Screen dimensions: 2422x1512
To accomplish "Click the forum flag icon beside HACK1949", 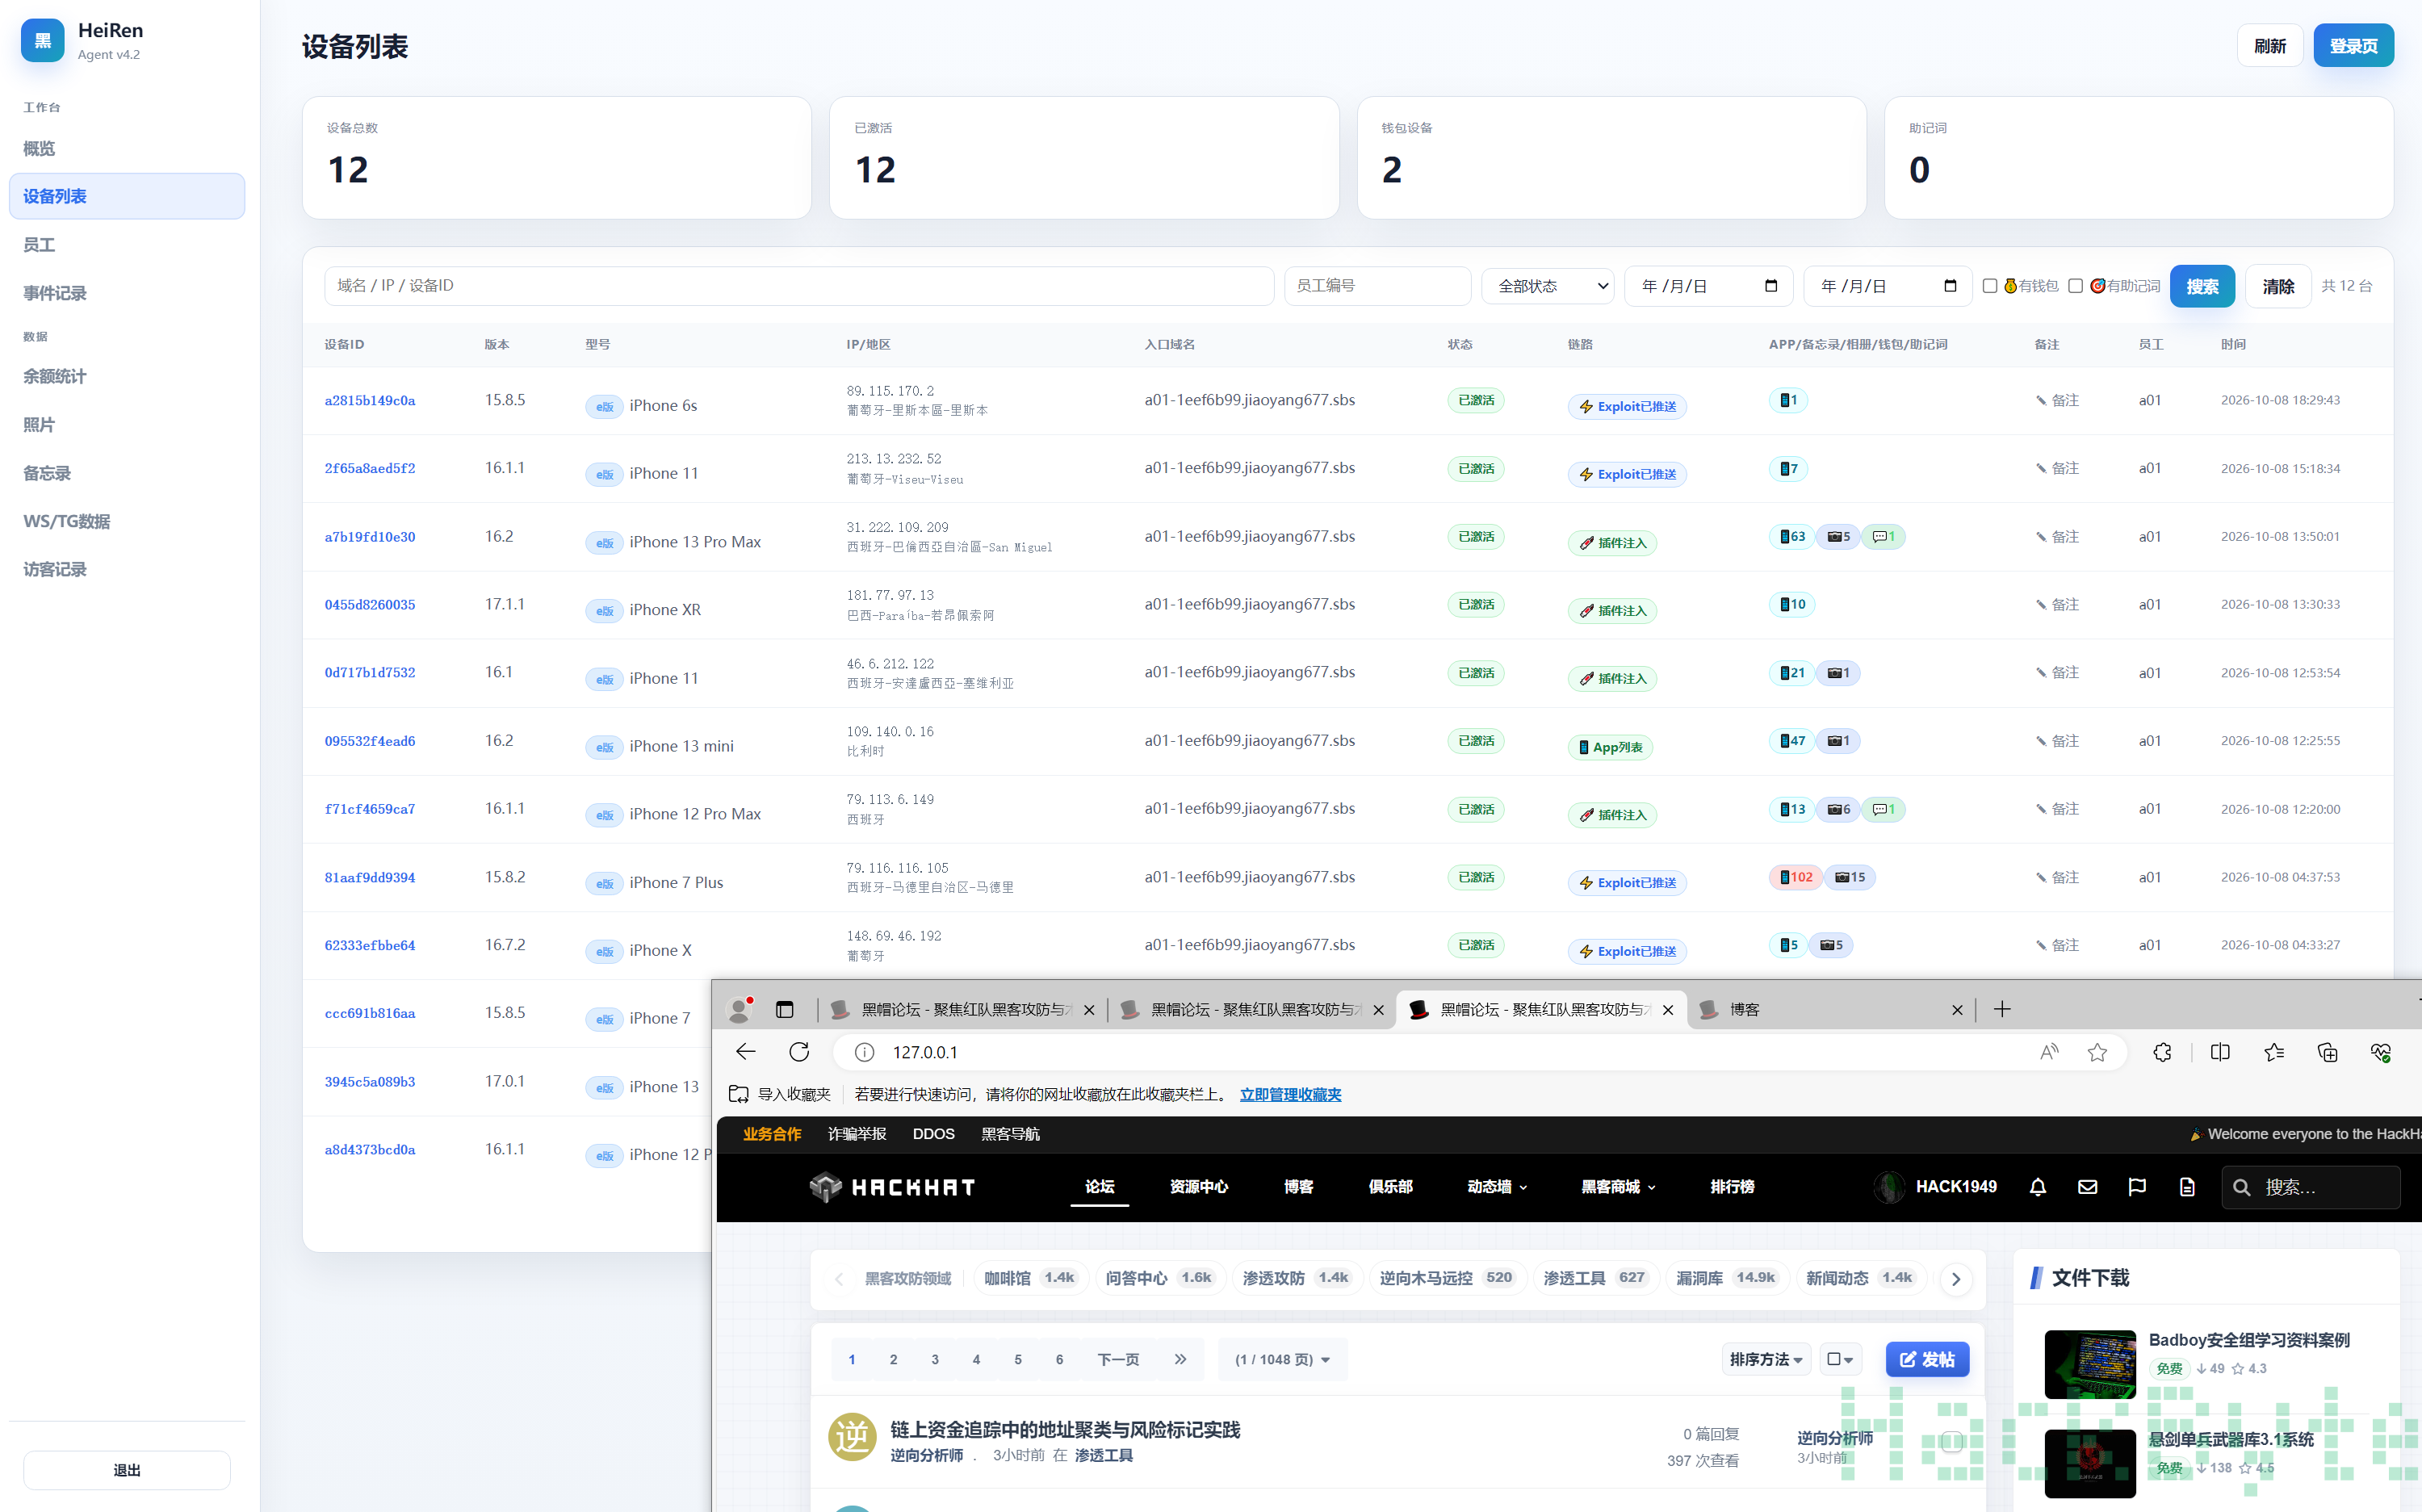I will (2137, 1187).
